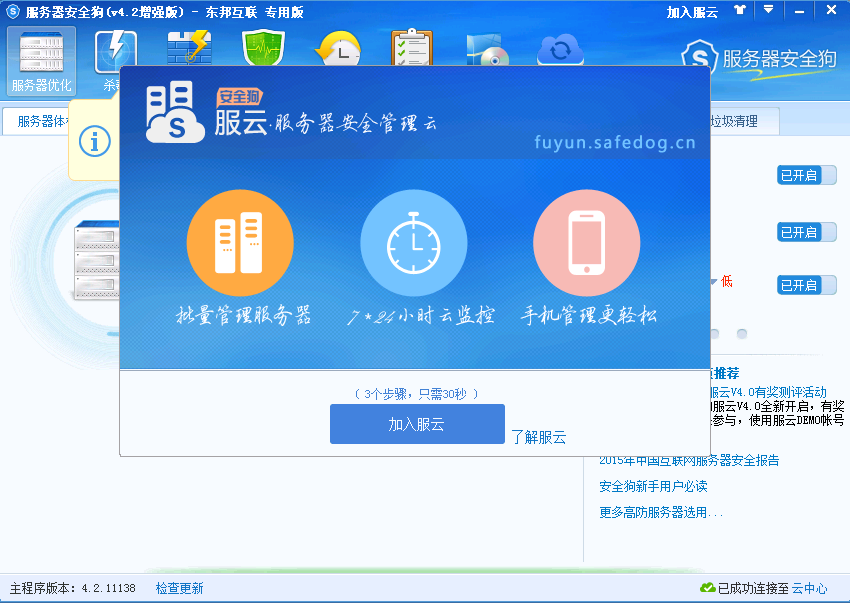Click the server rack image behind the popup
The width and height of the screenshot is (850, 603).
(96, 260)
